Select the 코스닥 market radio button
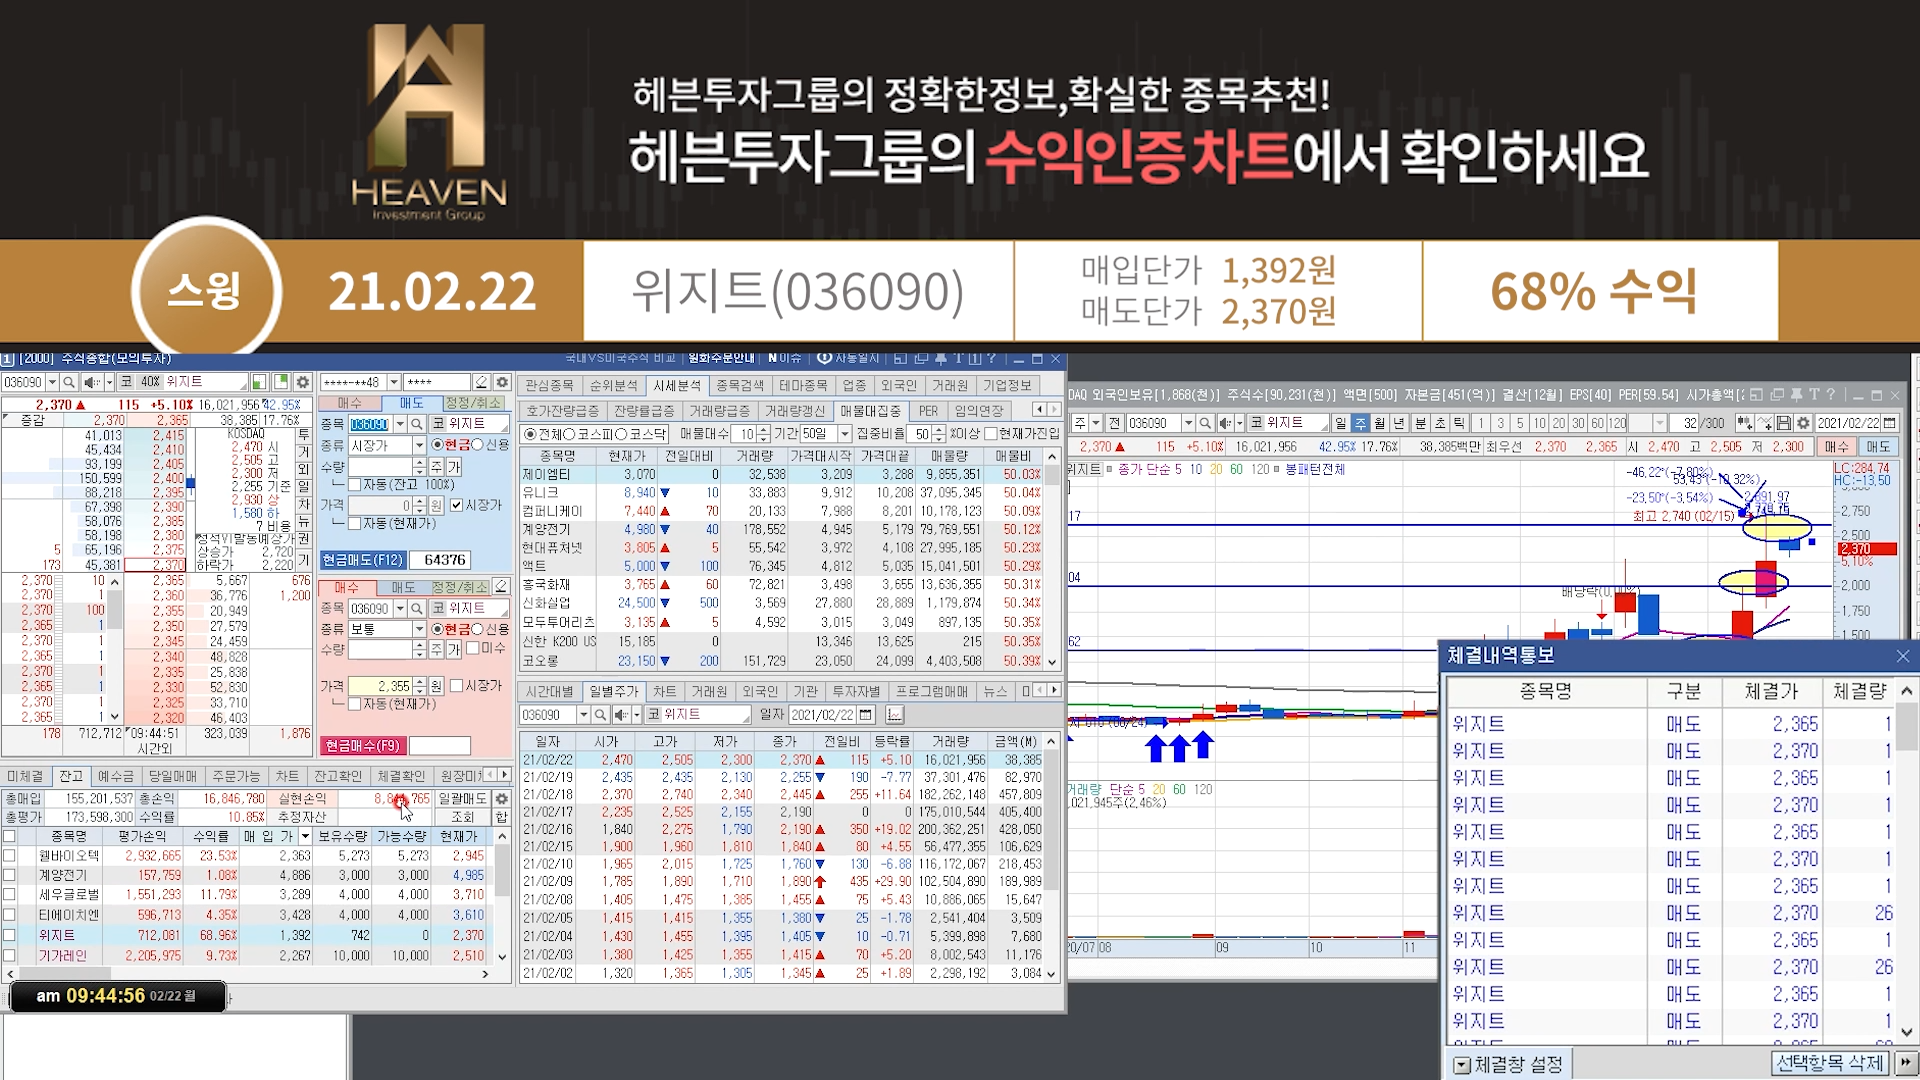 pos(621,434)
